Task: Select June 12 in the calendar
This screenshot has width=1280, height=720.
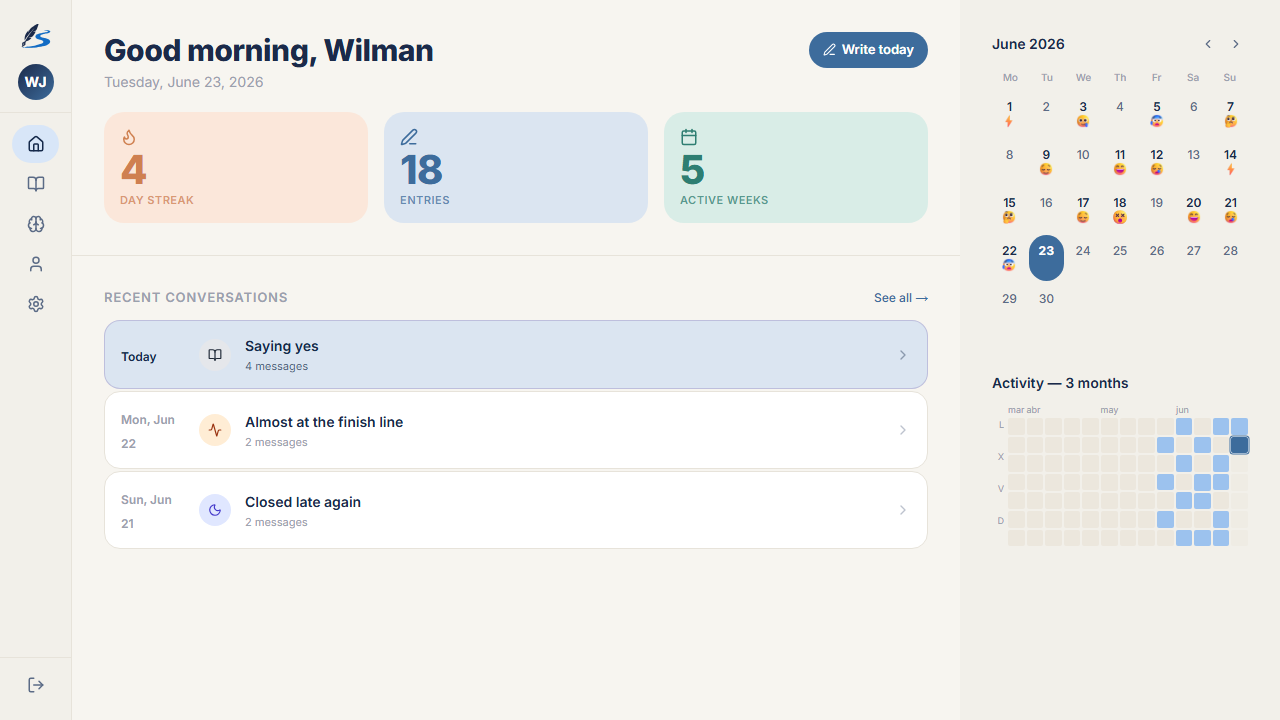Action: coord(1157,162)
